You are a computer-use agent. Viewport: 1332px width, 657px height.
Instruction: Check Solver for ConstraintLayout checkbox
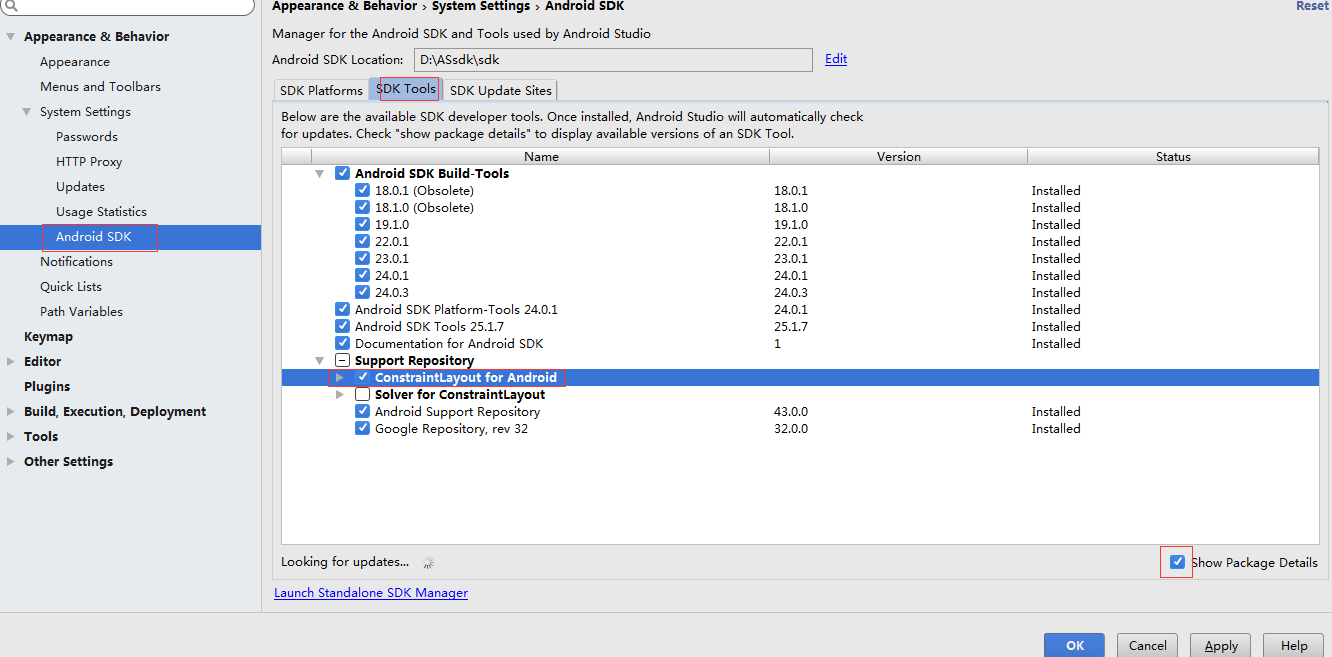(362, 394)
